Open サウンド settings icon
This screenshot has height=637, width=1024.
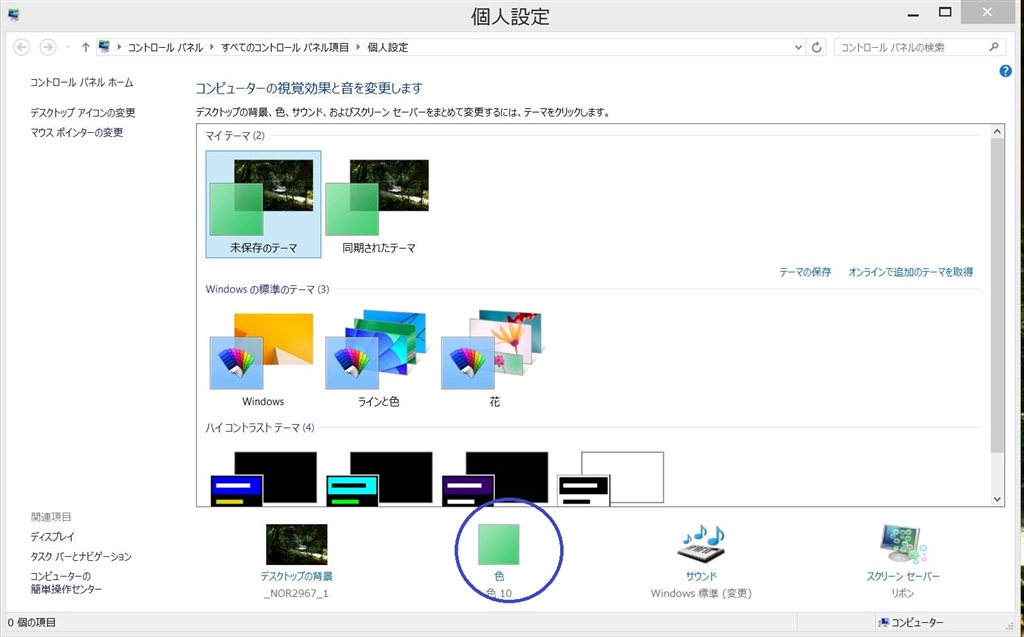coord(701,544)
